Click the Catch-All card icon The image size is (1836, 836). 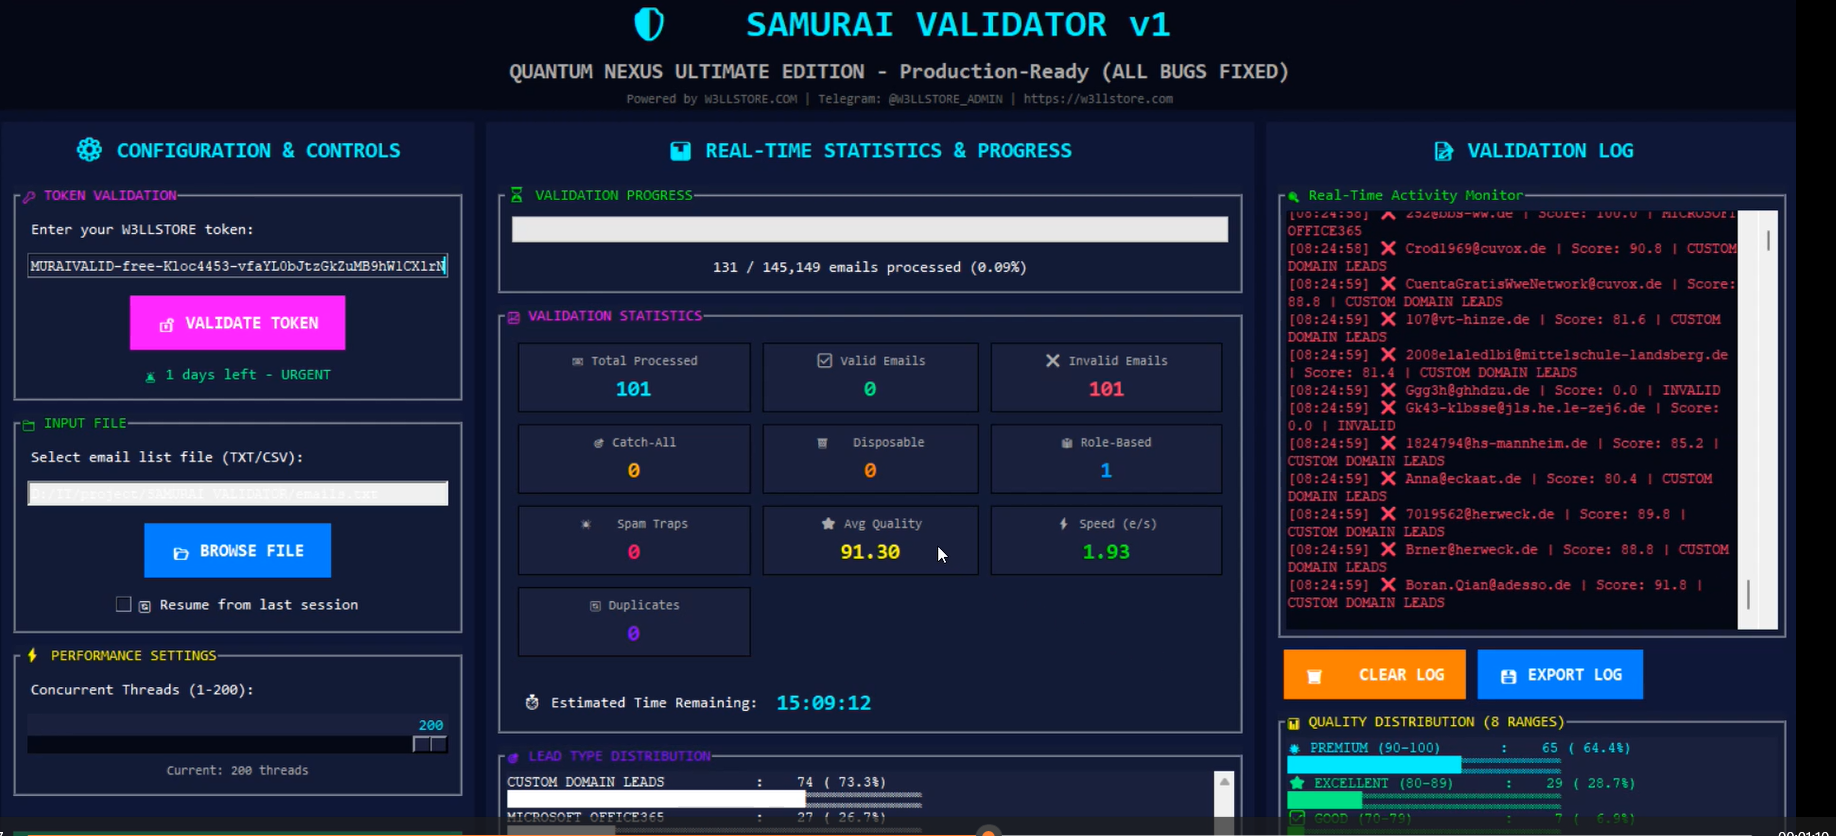598,442
